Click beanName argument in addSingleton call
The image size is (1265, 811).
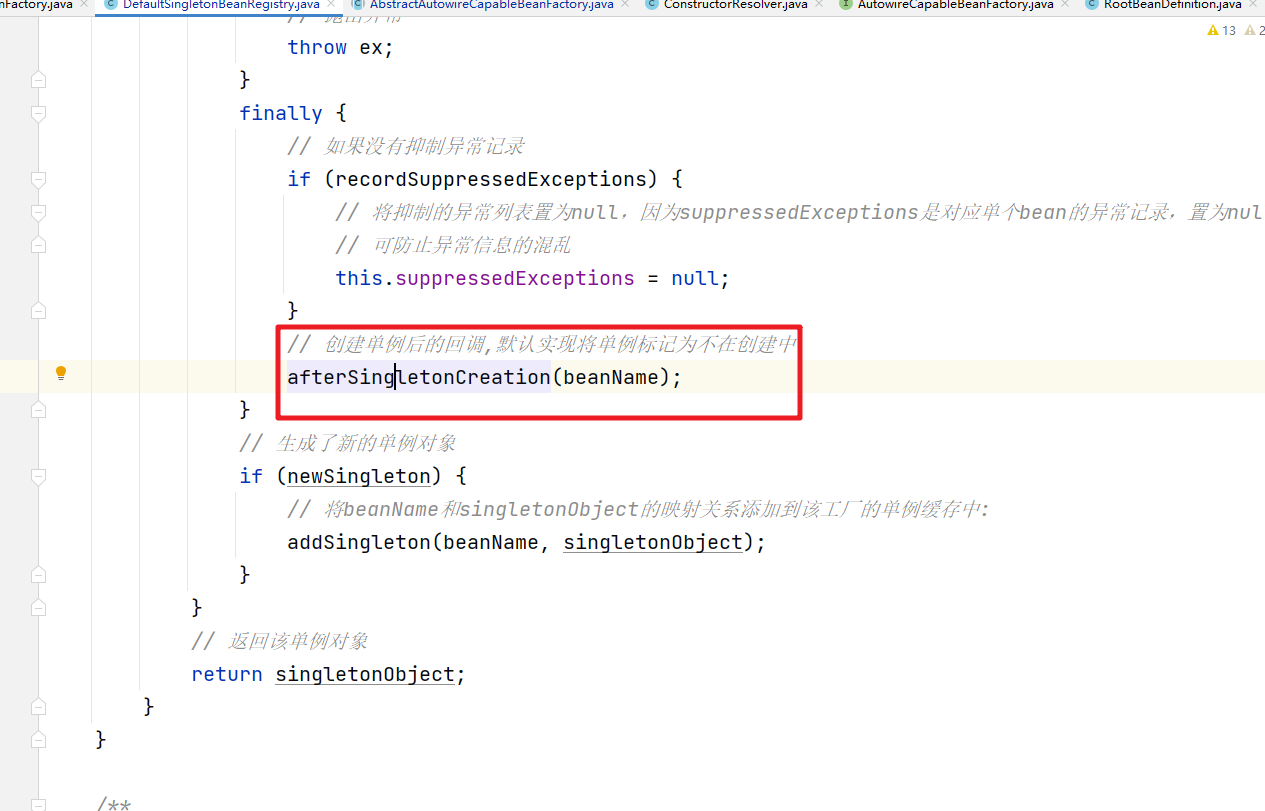coord(490,542)
